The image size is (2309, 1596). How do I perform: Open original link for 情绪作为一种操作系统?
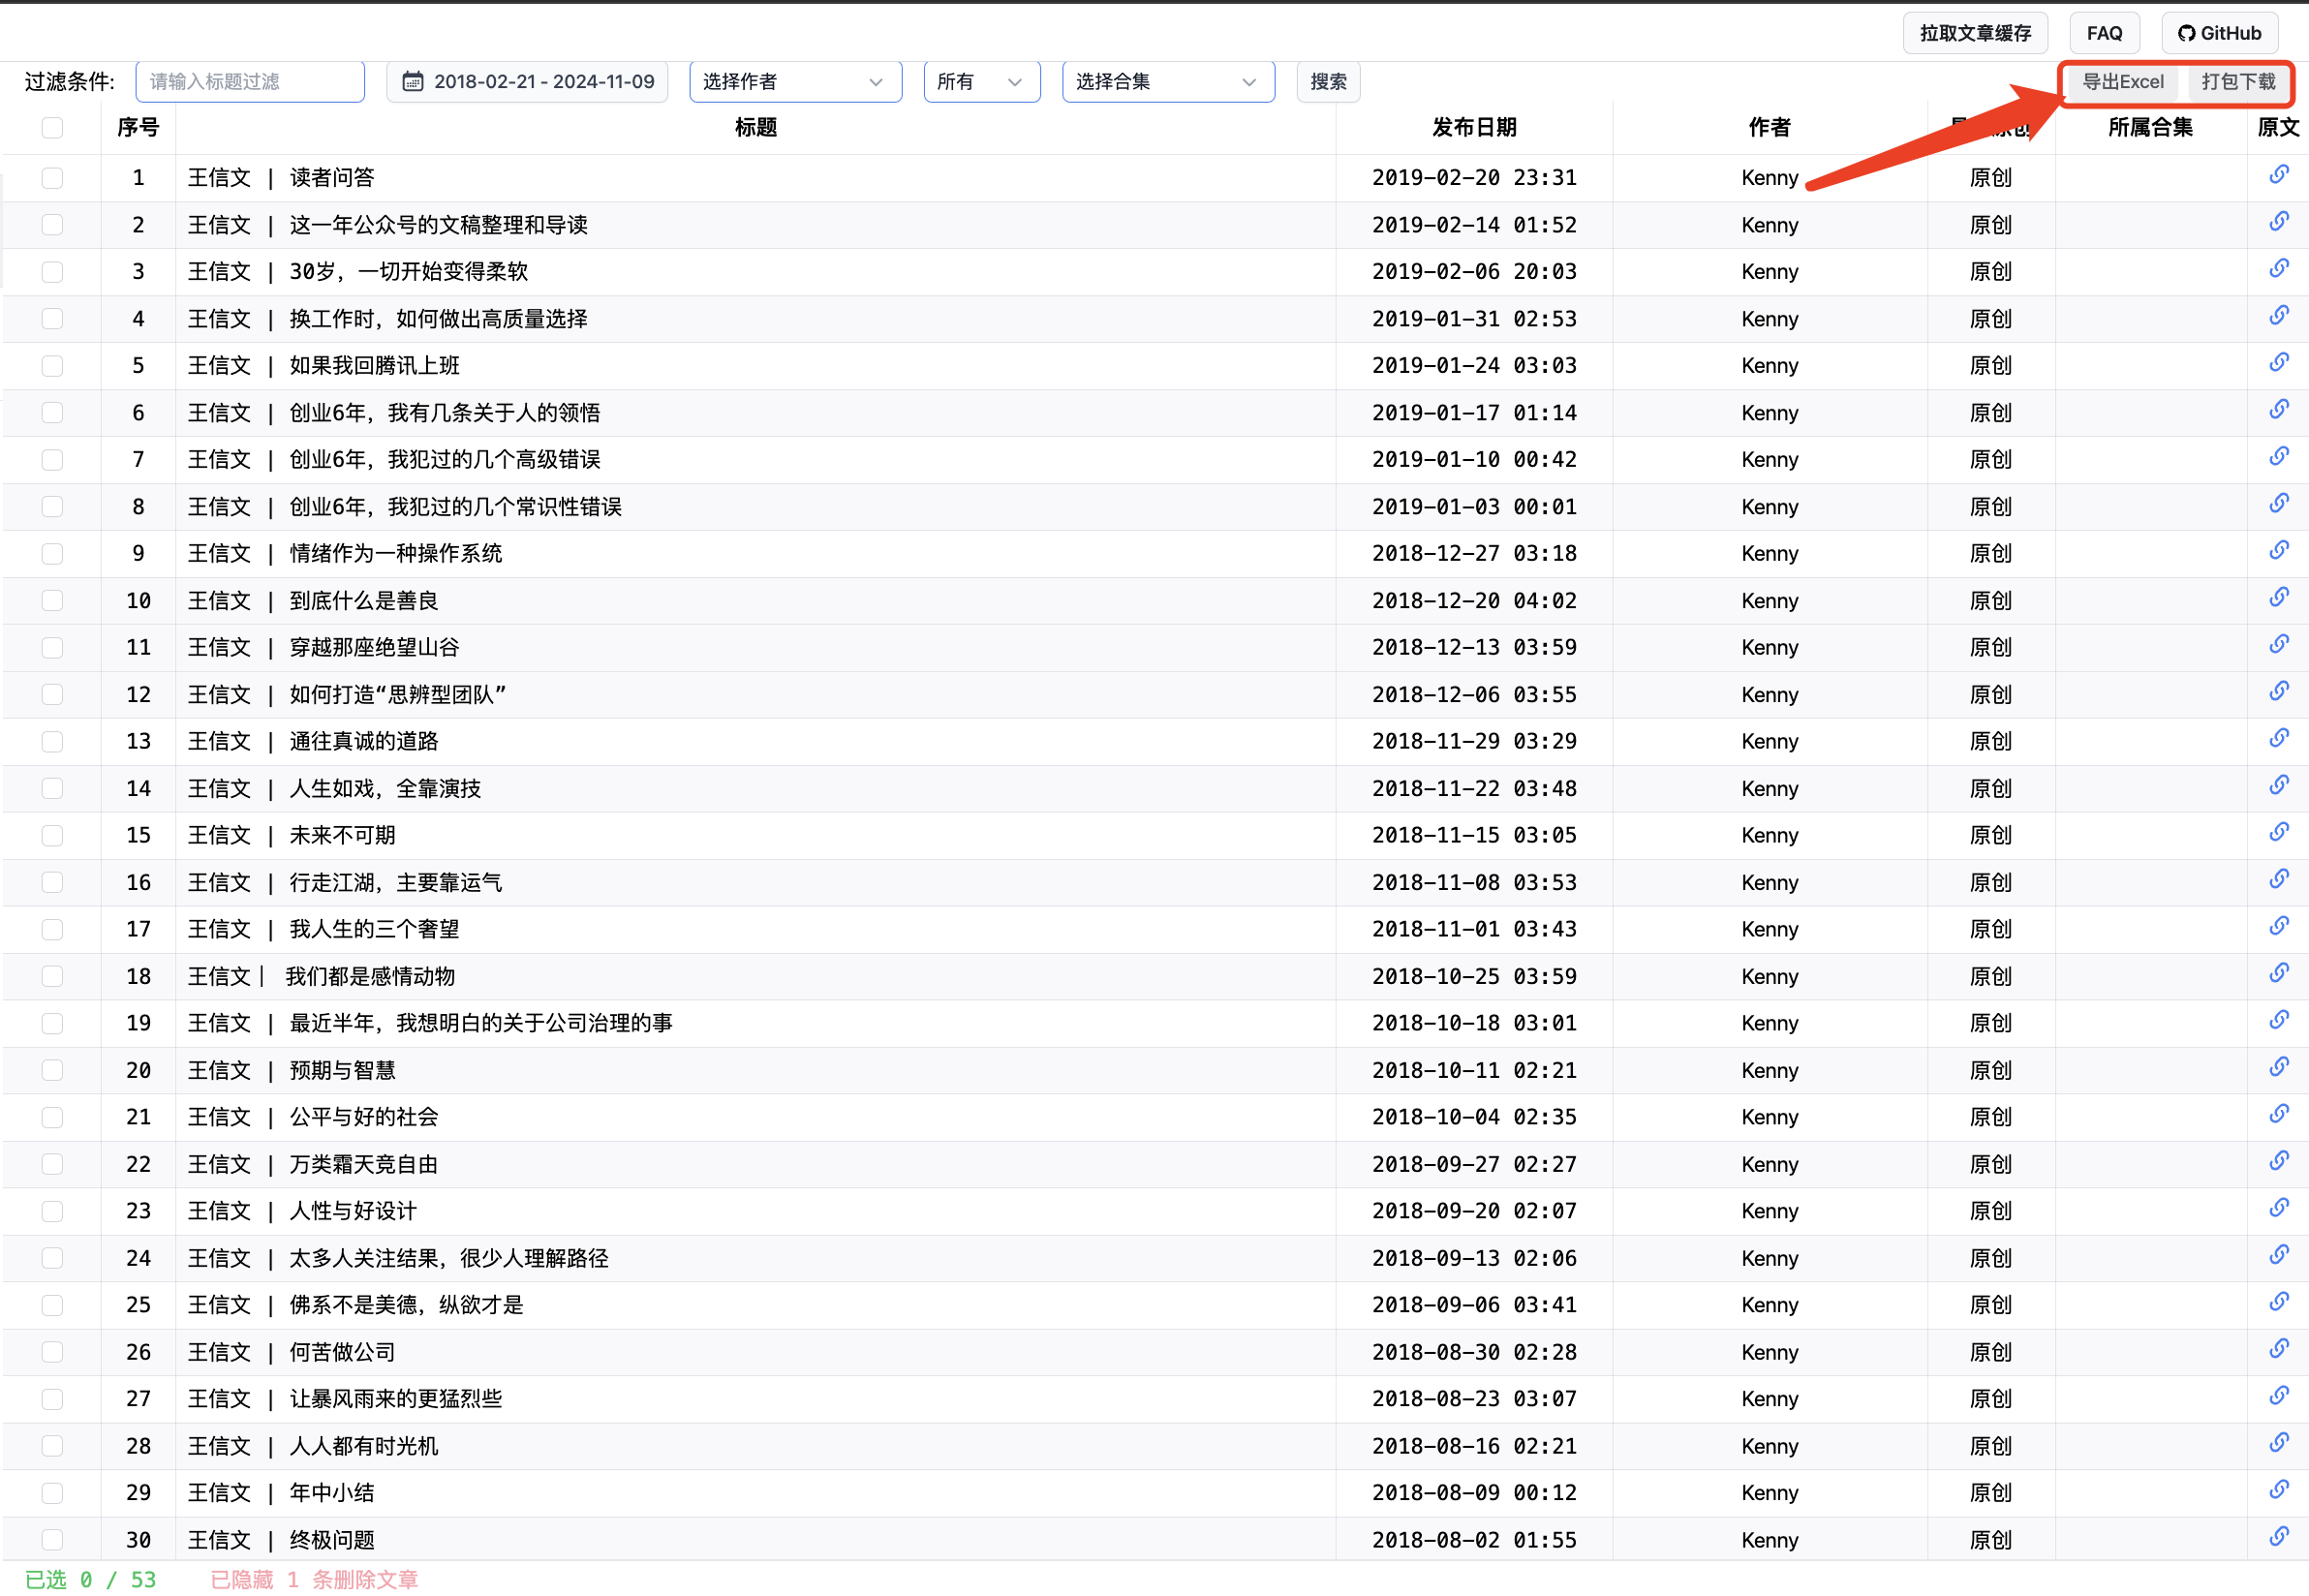[2278, 551]
